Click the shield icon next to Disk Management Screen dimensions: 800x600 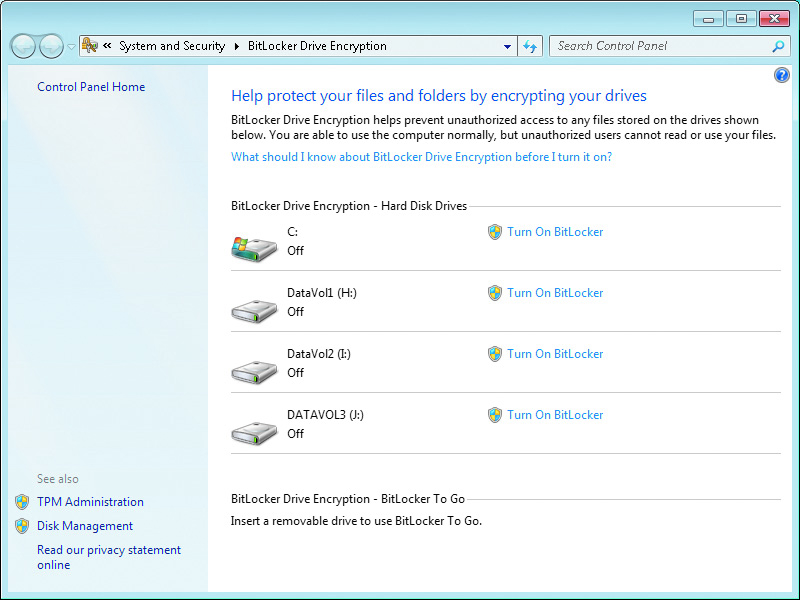(x=22, y=526)
